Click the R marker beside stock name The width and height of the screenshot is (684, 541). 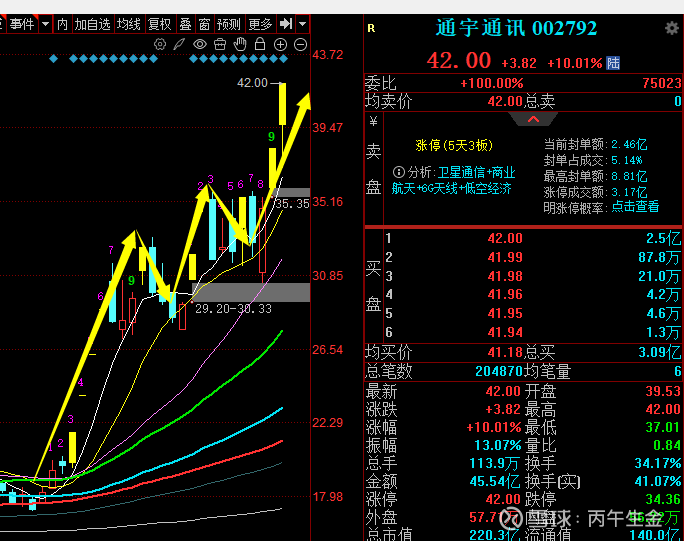pyautogui.click(x=371, y=28)
